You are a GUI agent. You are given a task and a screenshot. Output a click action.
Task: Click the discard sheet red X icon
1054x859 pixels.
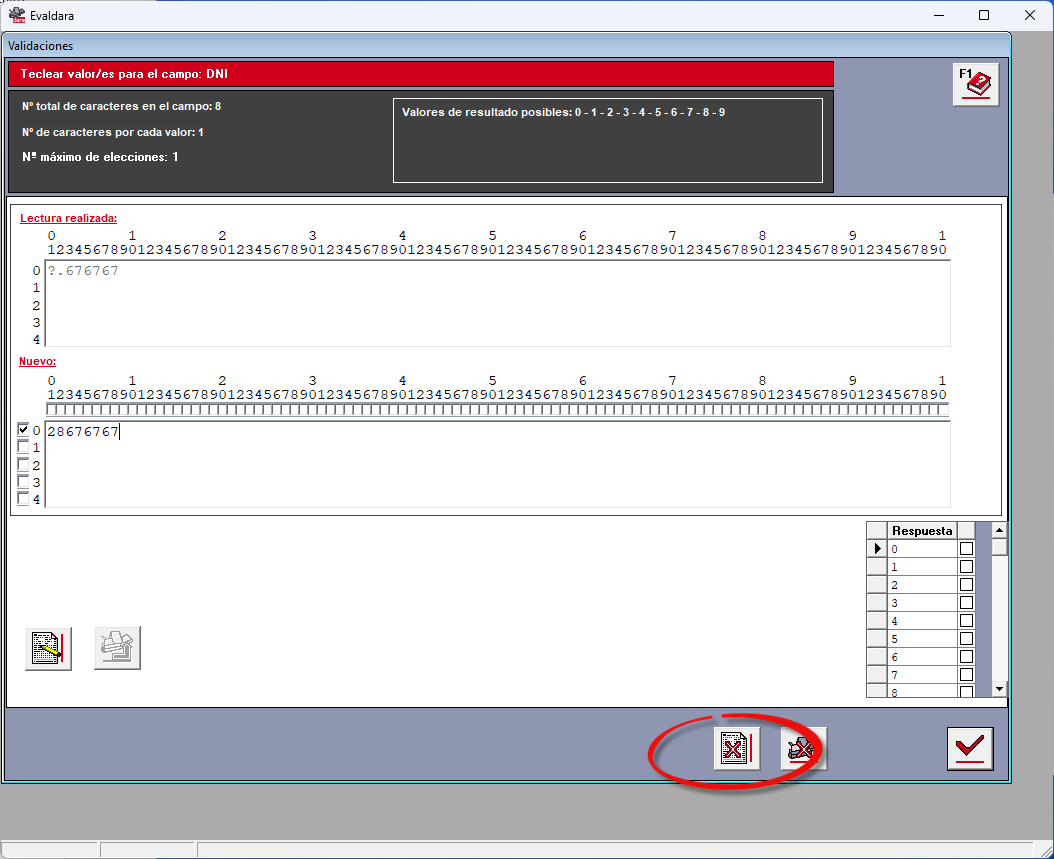pos(736,748)
